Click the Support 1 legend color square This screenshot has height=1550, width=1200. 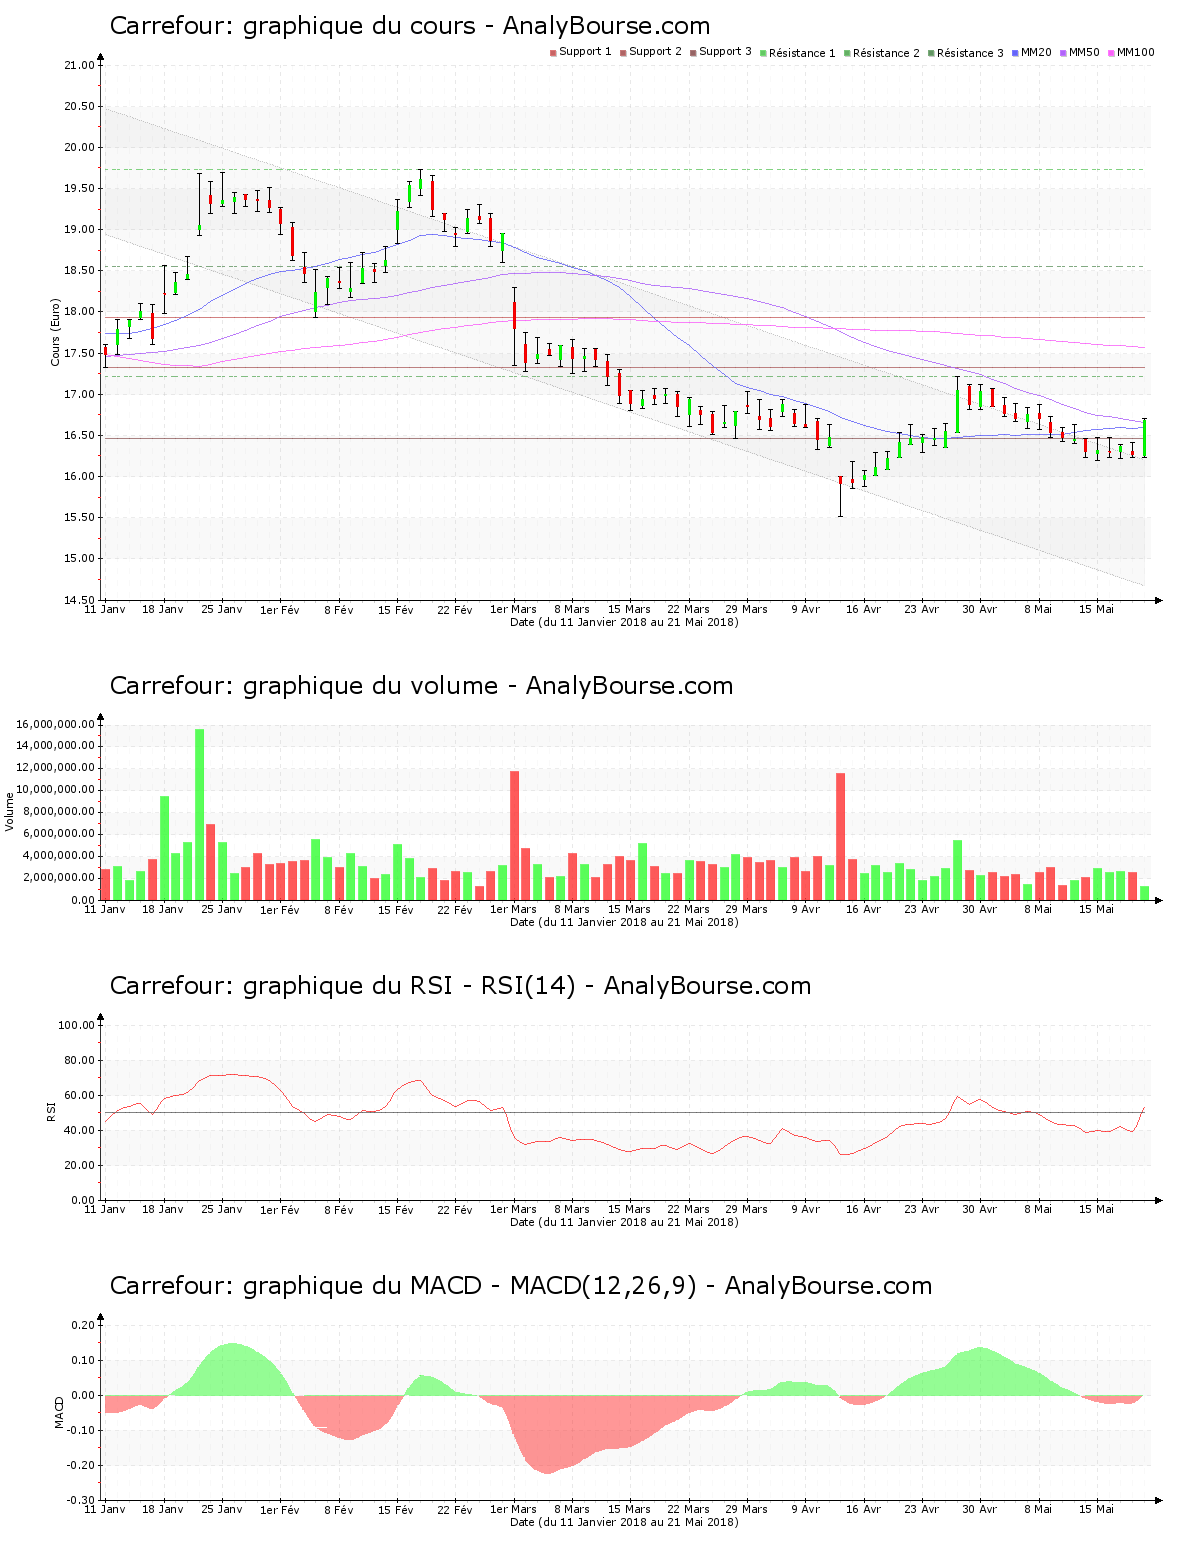(553, 53)
